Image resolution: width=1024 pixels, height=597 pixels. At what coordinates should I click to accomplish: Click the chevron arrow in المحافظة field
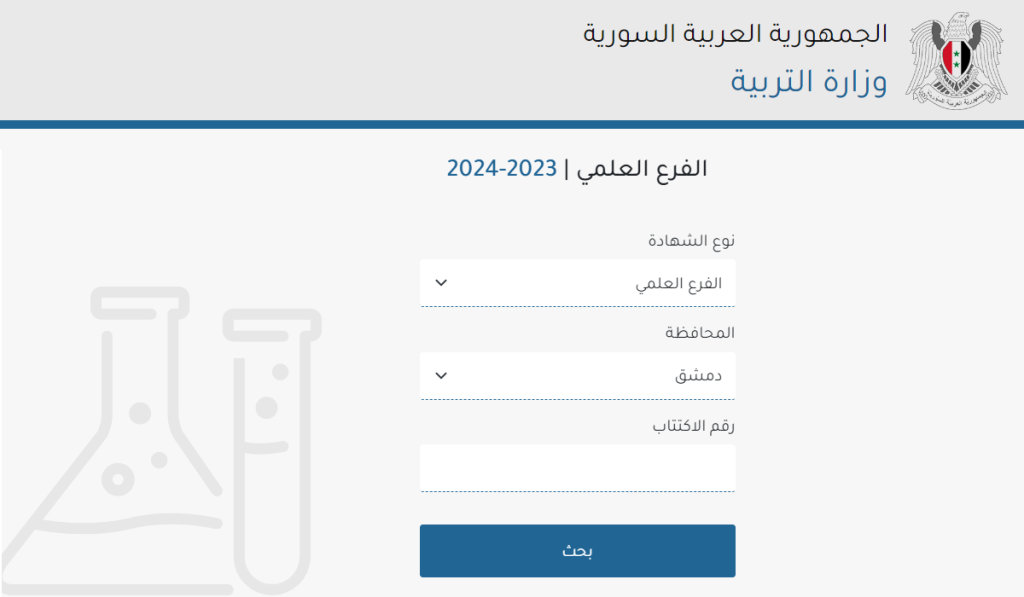pos(441,376)
